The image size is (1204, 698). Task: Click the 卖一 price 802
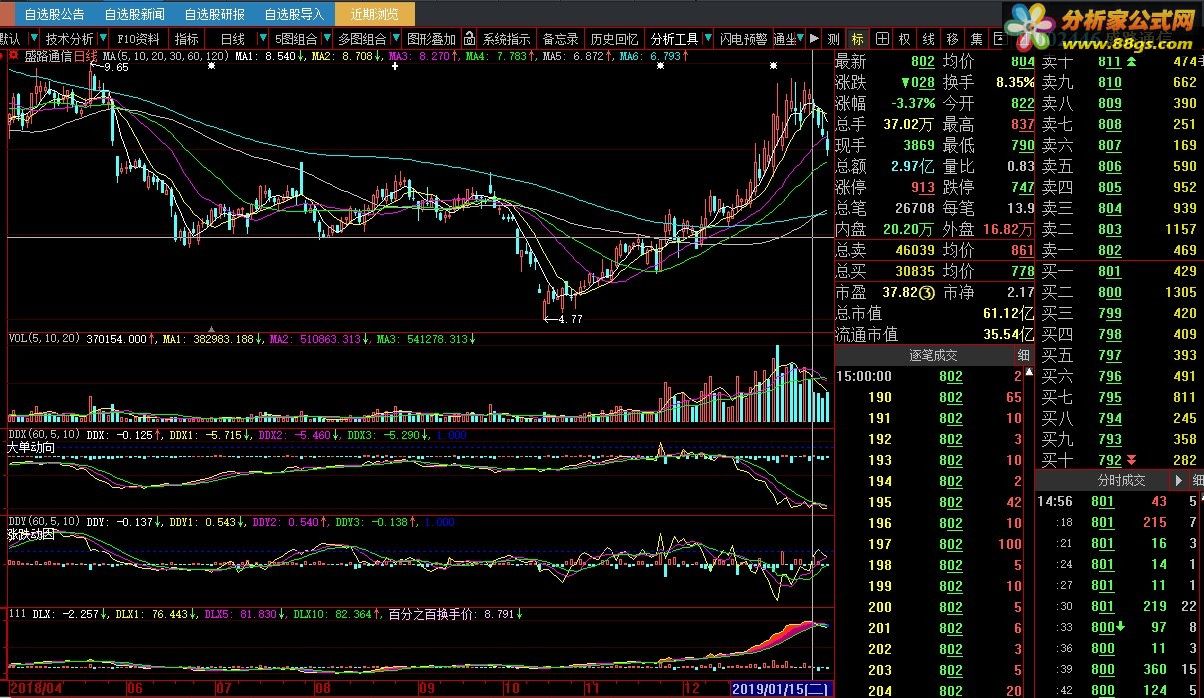(x=1109, y=250)
